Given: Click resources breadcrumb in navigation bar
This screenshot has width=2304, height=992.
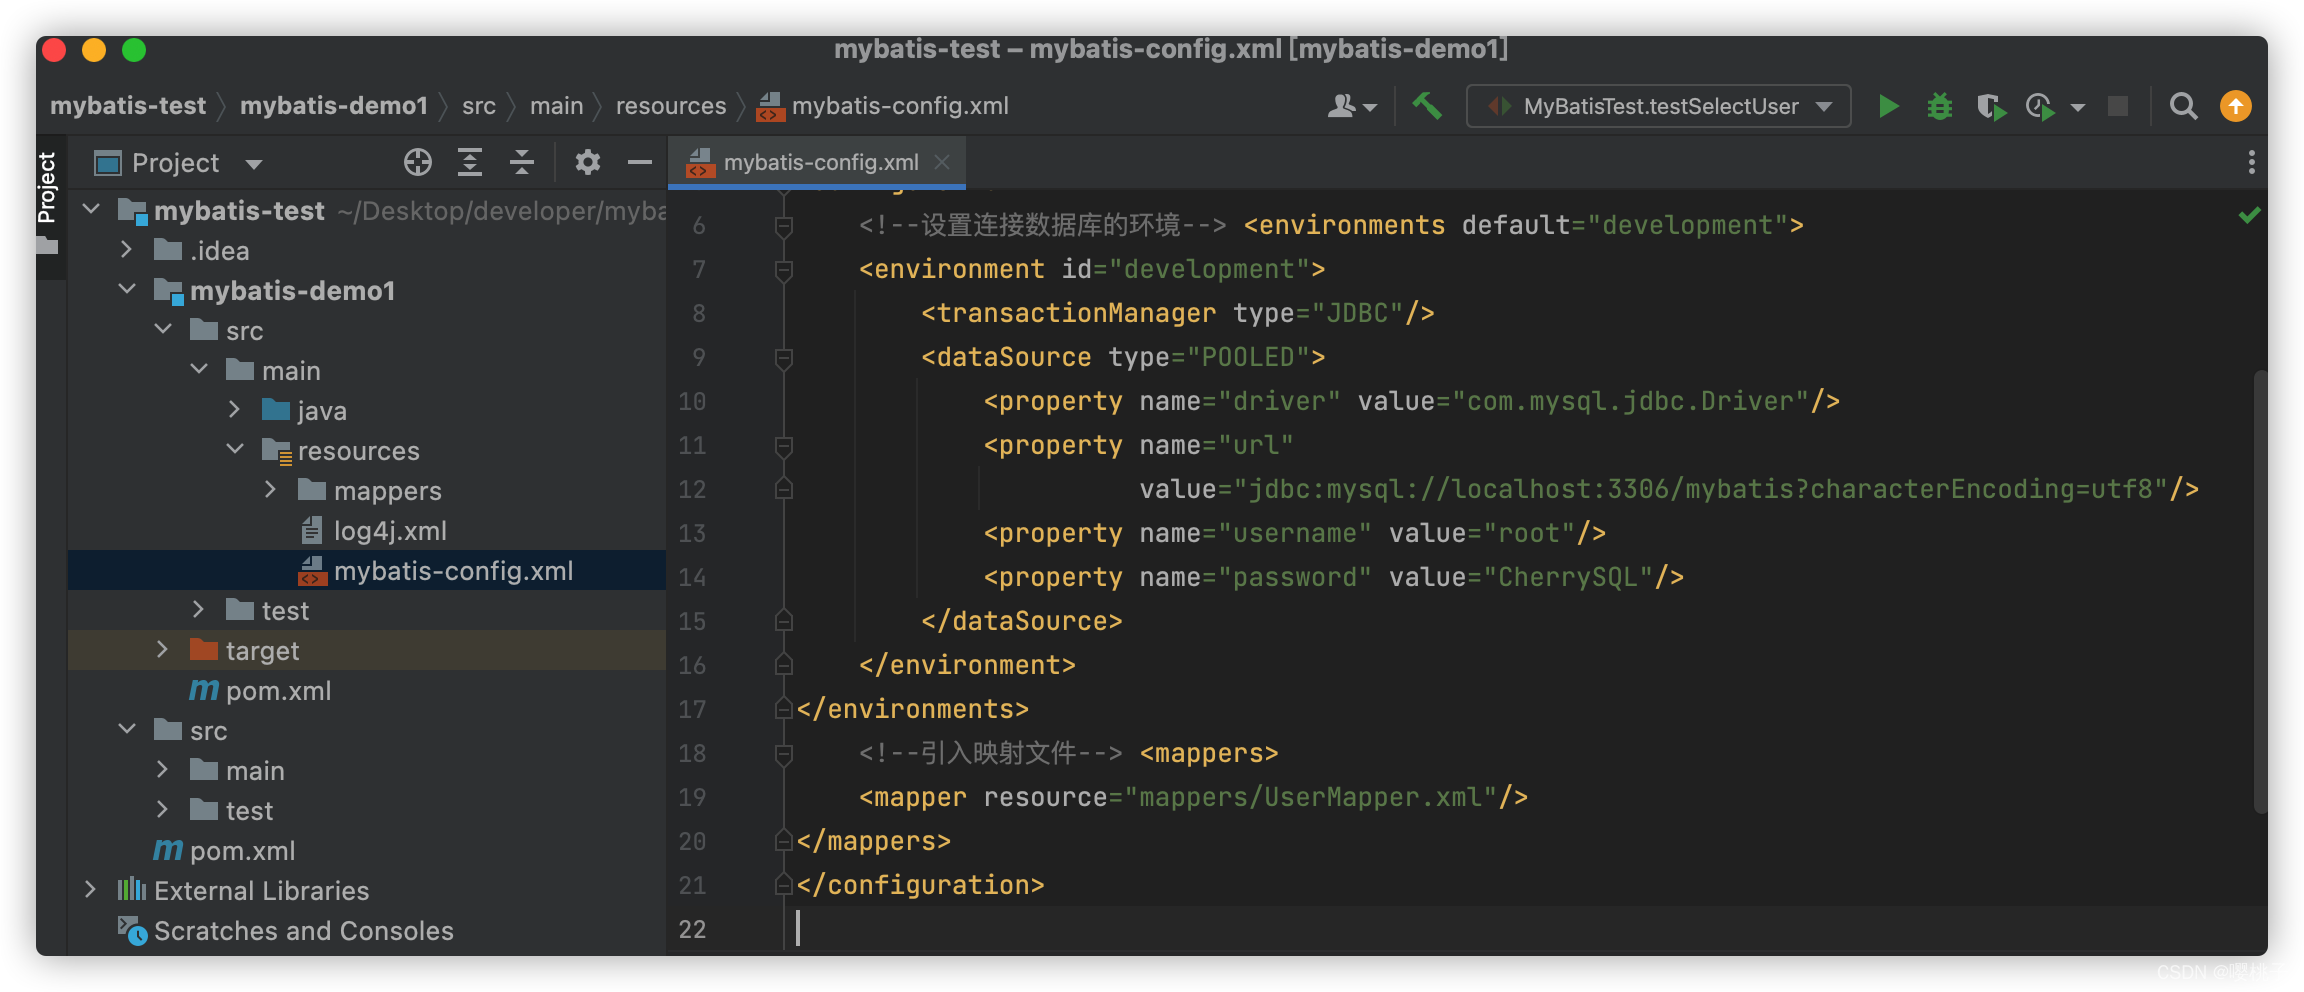Looking at the screenshot, I should [x=671, y=106].
